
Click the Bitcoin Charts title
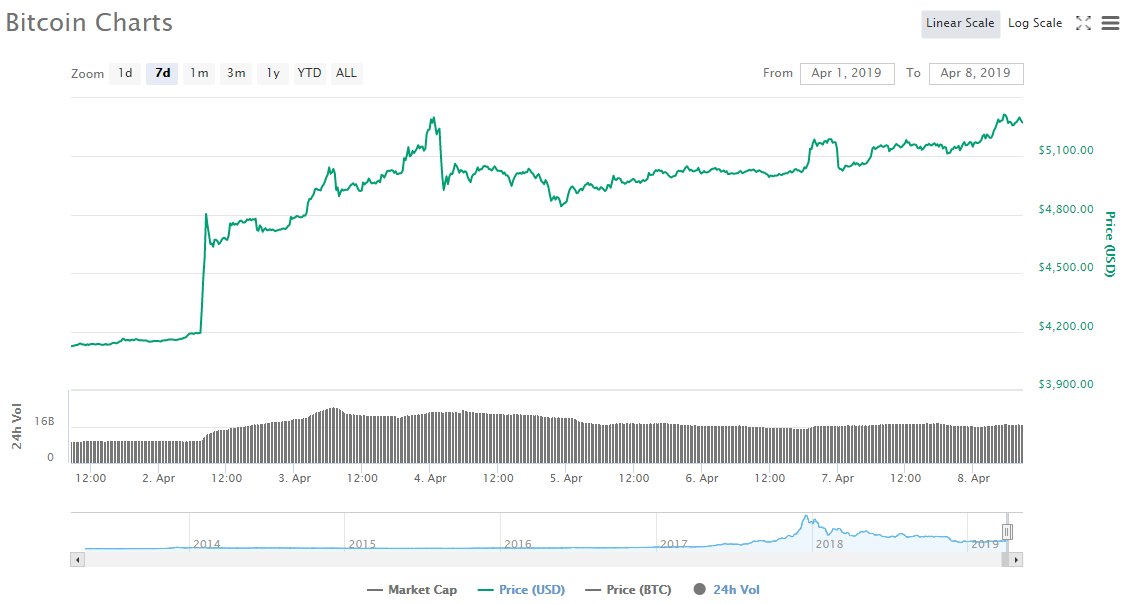point(89,23)
